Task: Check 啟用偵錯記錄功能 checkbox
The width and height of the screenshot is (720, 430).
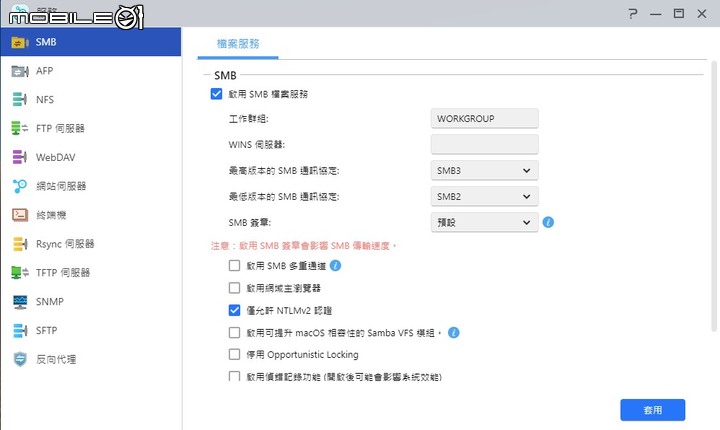Action: pyautogui.click(x=234, y=376)
